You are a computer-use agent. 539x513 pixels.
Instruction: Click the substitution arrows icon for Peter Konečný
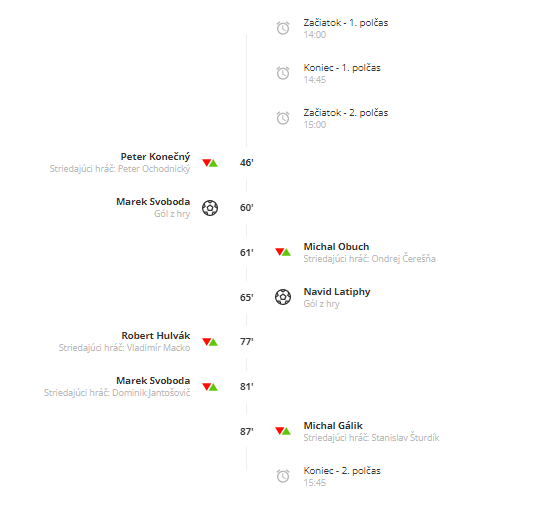(210, 163)
